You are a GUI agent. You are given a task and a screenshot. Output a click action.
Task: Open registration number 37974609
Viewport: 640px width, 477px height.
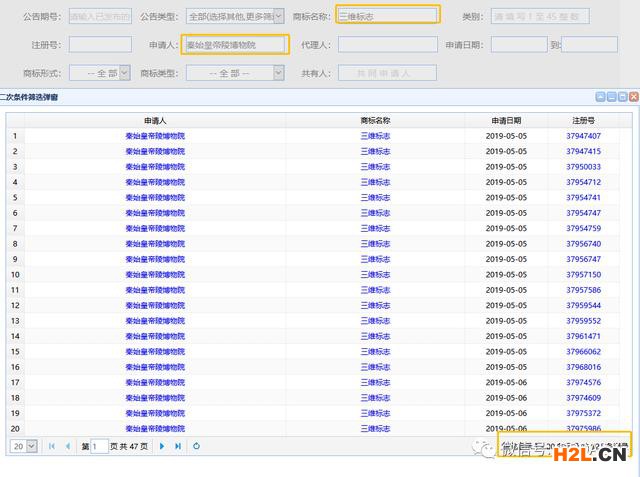coord(583,398)
